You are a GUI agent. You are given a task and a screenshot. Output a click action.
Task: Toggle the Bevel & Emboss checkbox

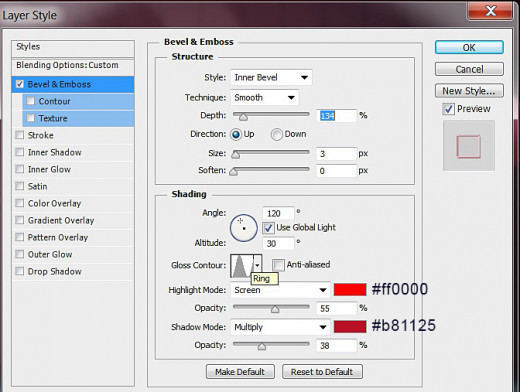point(20,84)
